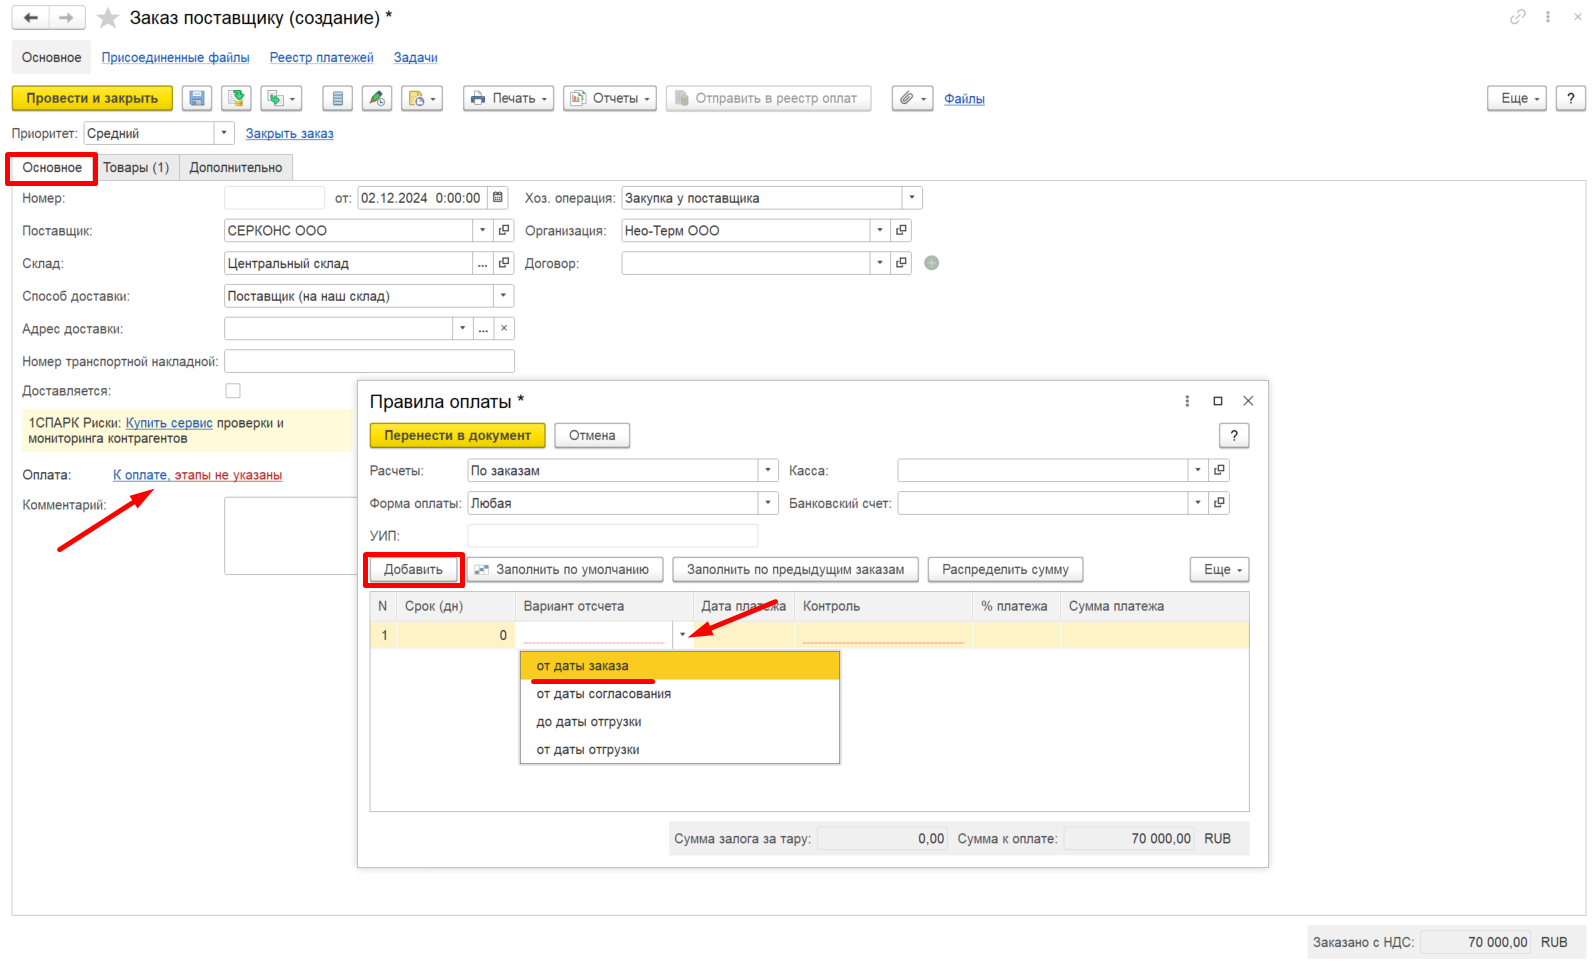Click the Отмена button in dialog
Image resolution: width=1592 pixels, height=966 pixels.
coord(592,435)
